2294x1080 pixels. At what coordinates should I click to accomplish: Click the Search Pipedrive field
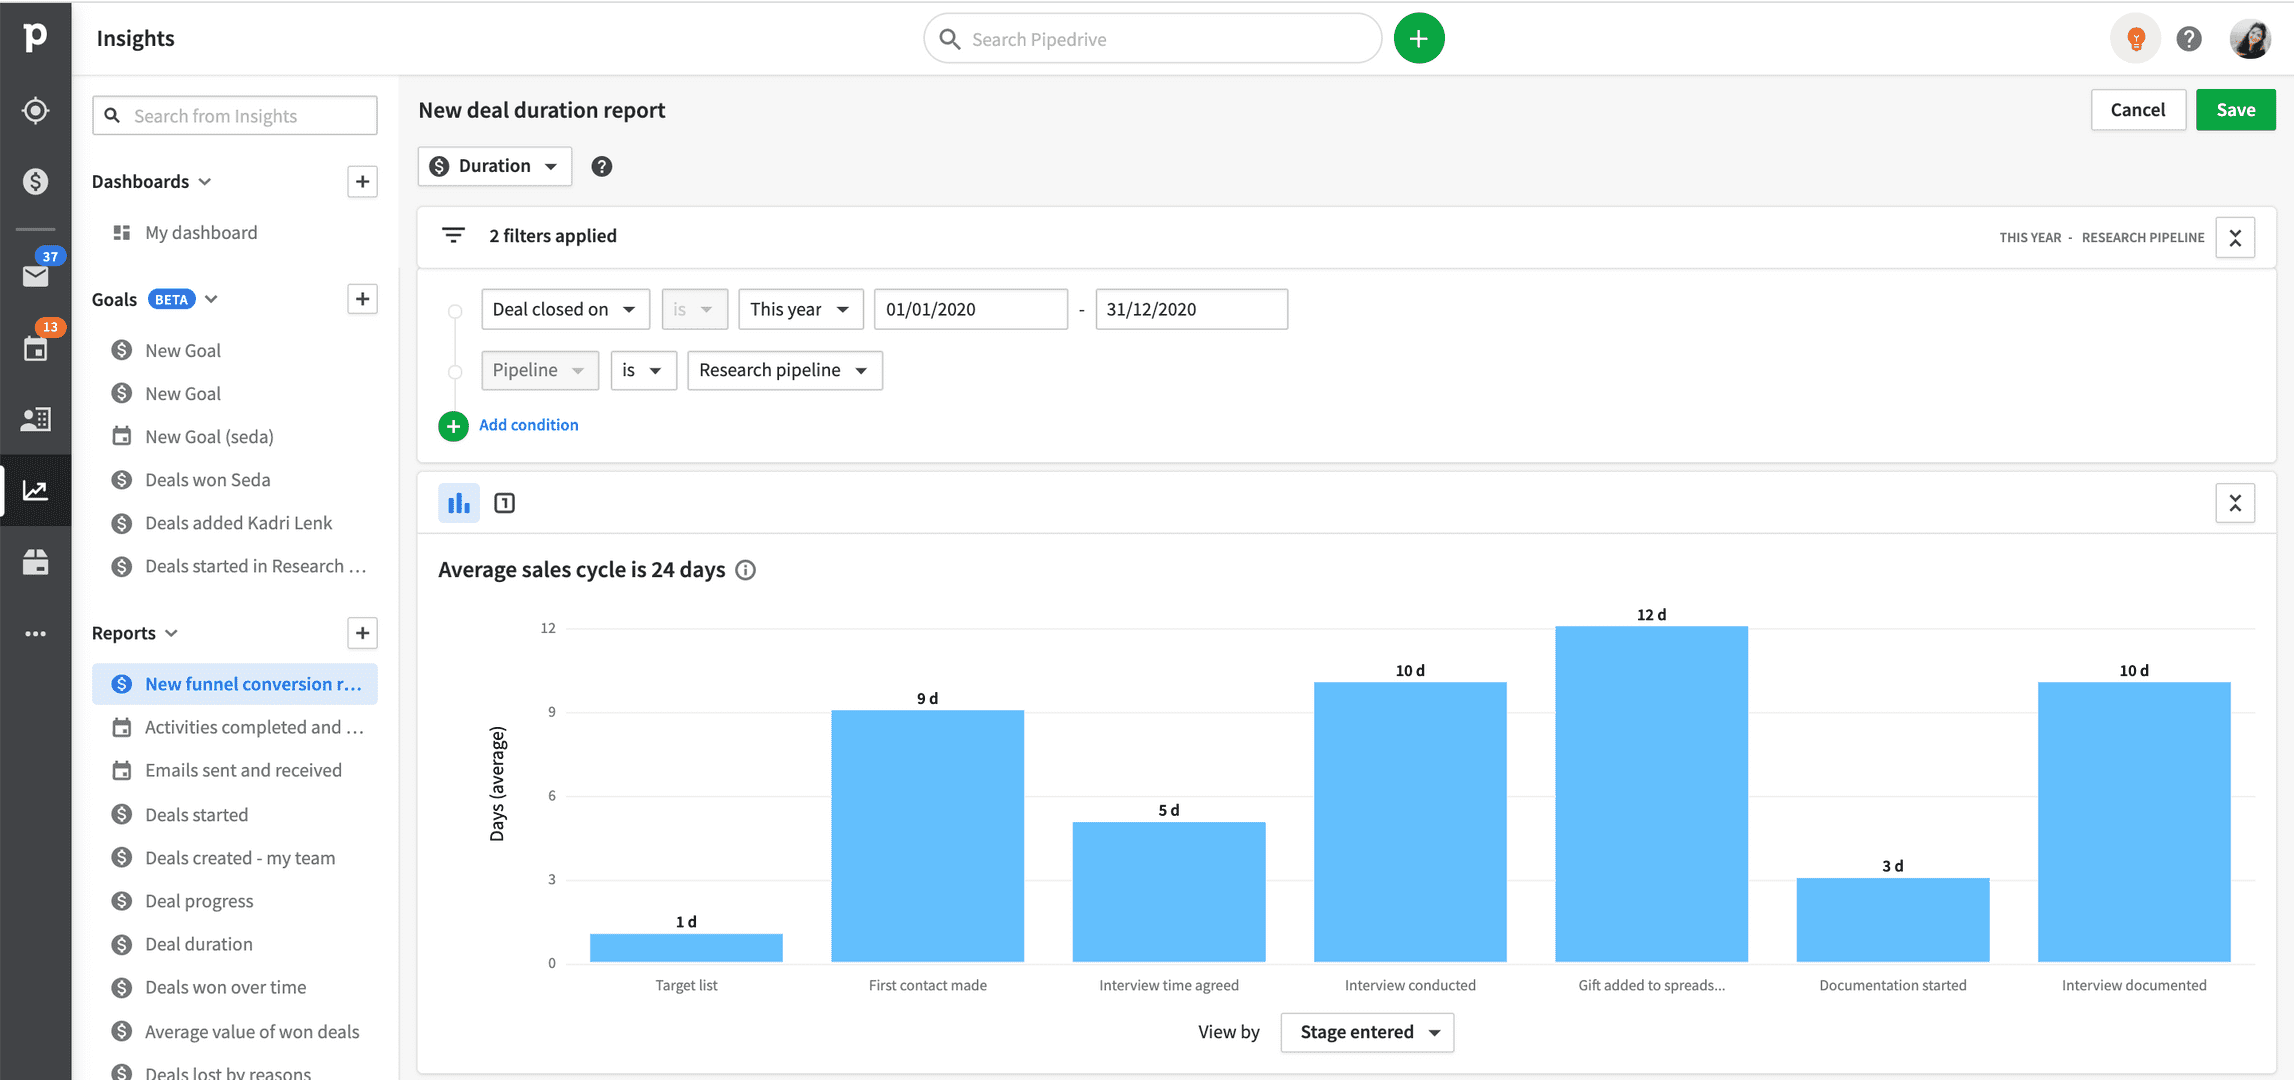pos(1152,39)
